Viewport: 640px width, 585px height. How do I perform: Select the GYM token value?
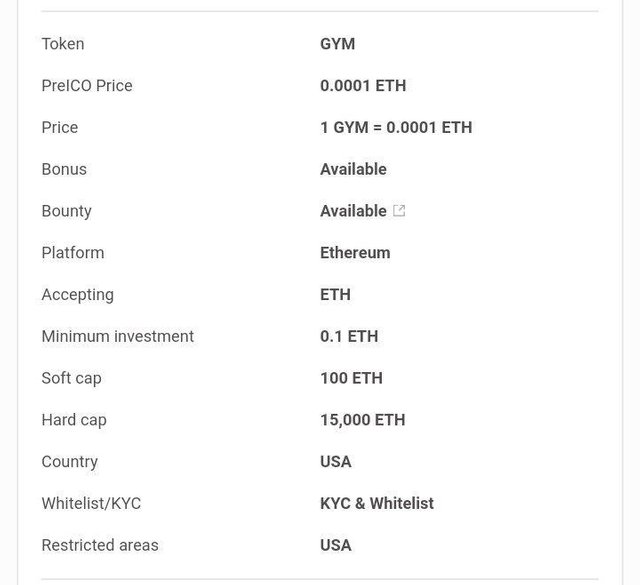(x=338, y=44)
